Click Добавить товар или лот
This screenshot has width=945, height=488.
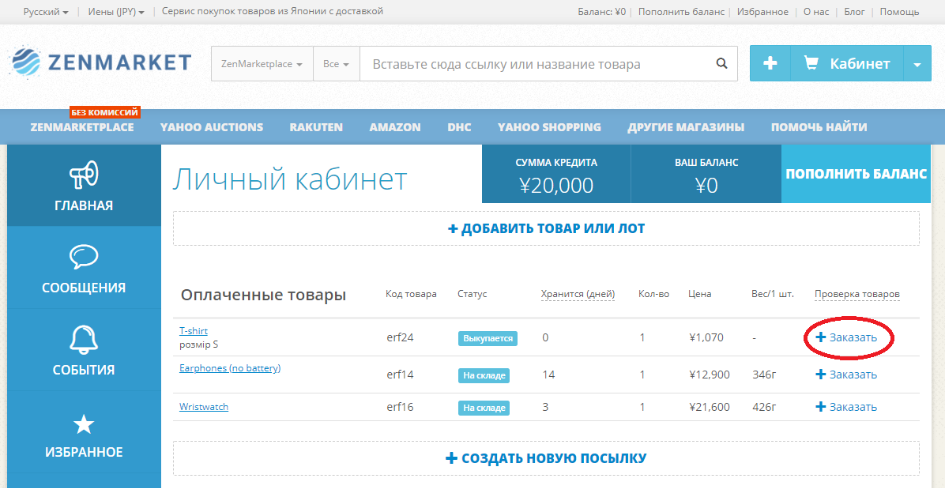click(x=546, y=228)
